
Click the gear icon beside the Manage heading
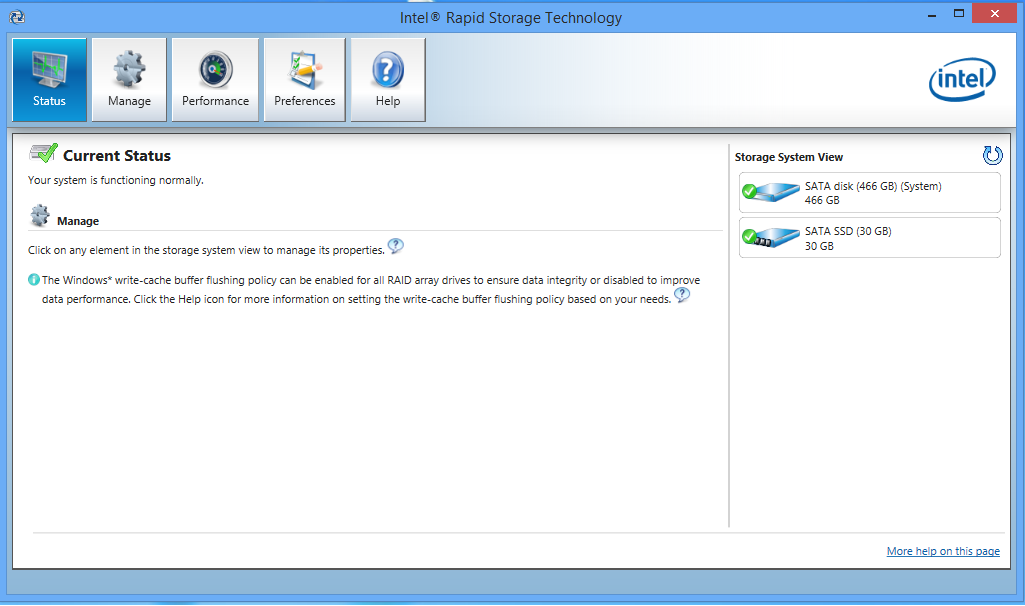pos(40,215)
